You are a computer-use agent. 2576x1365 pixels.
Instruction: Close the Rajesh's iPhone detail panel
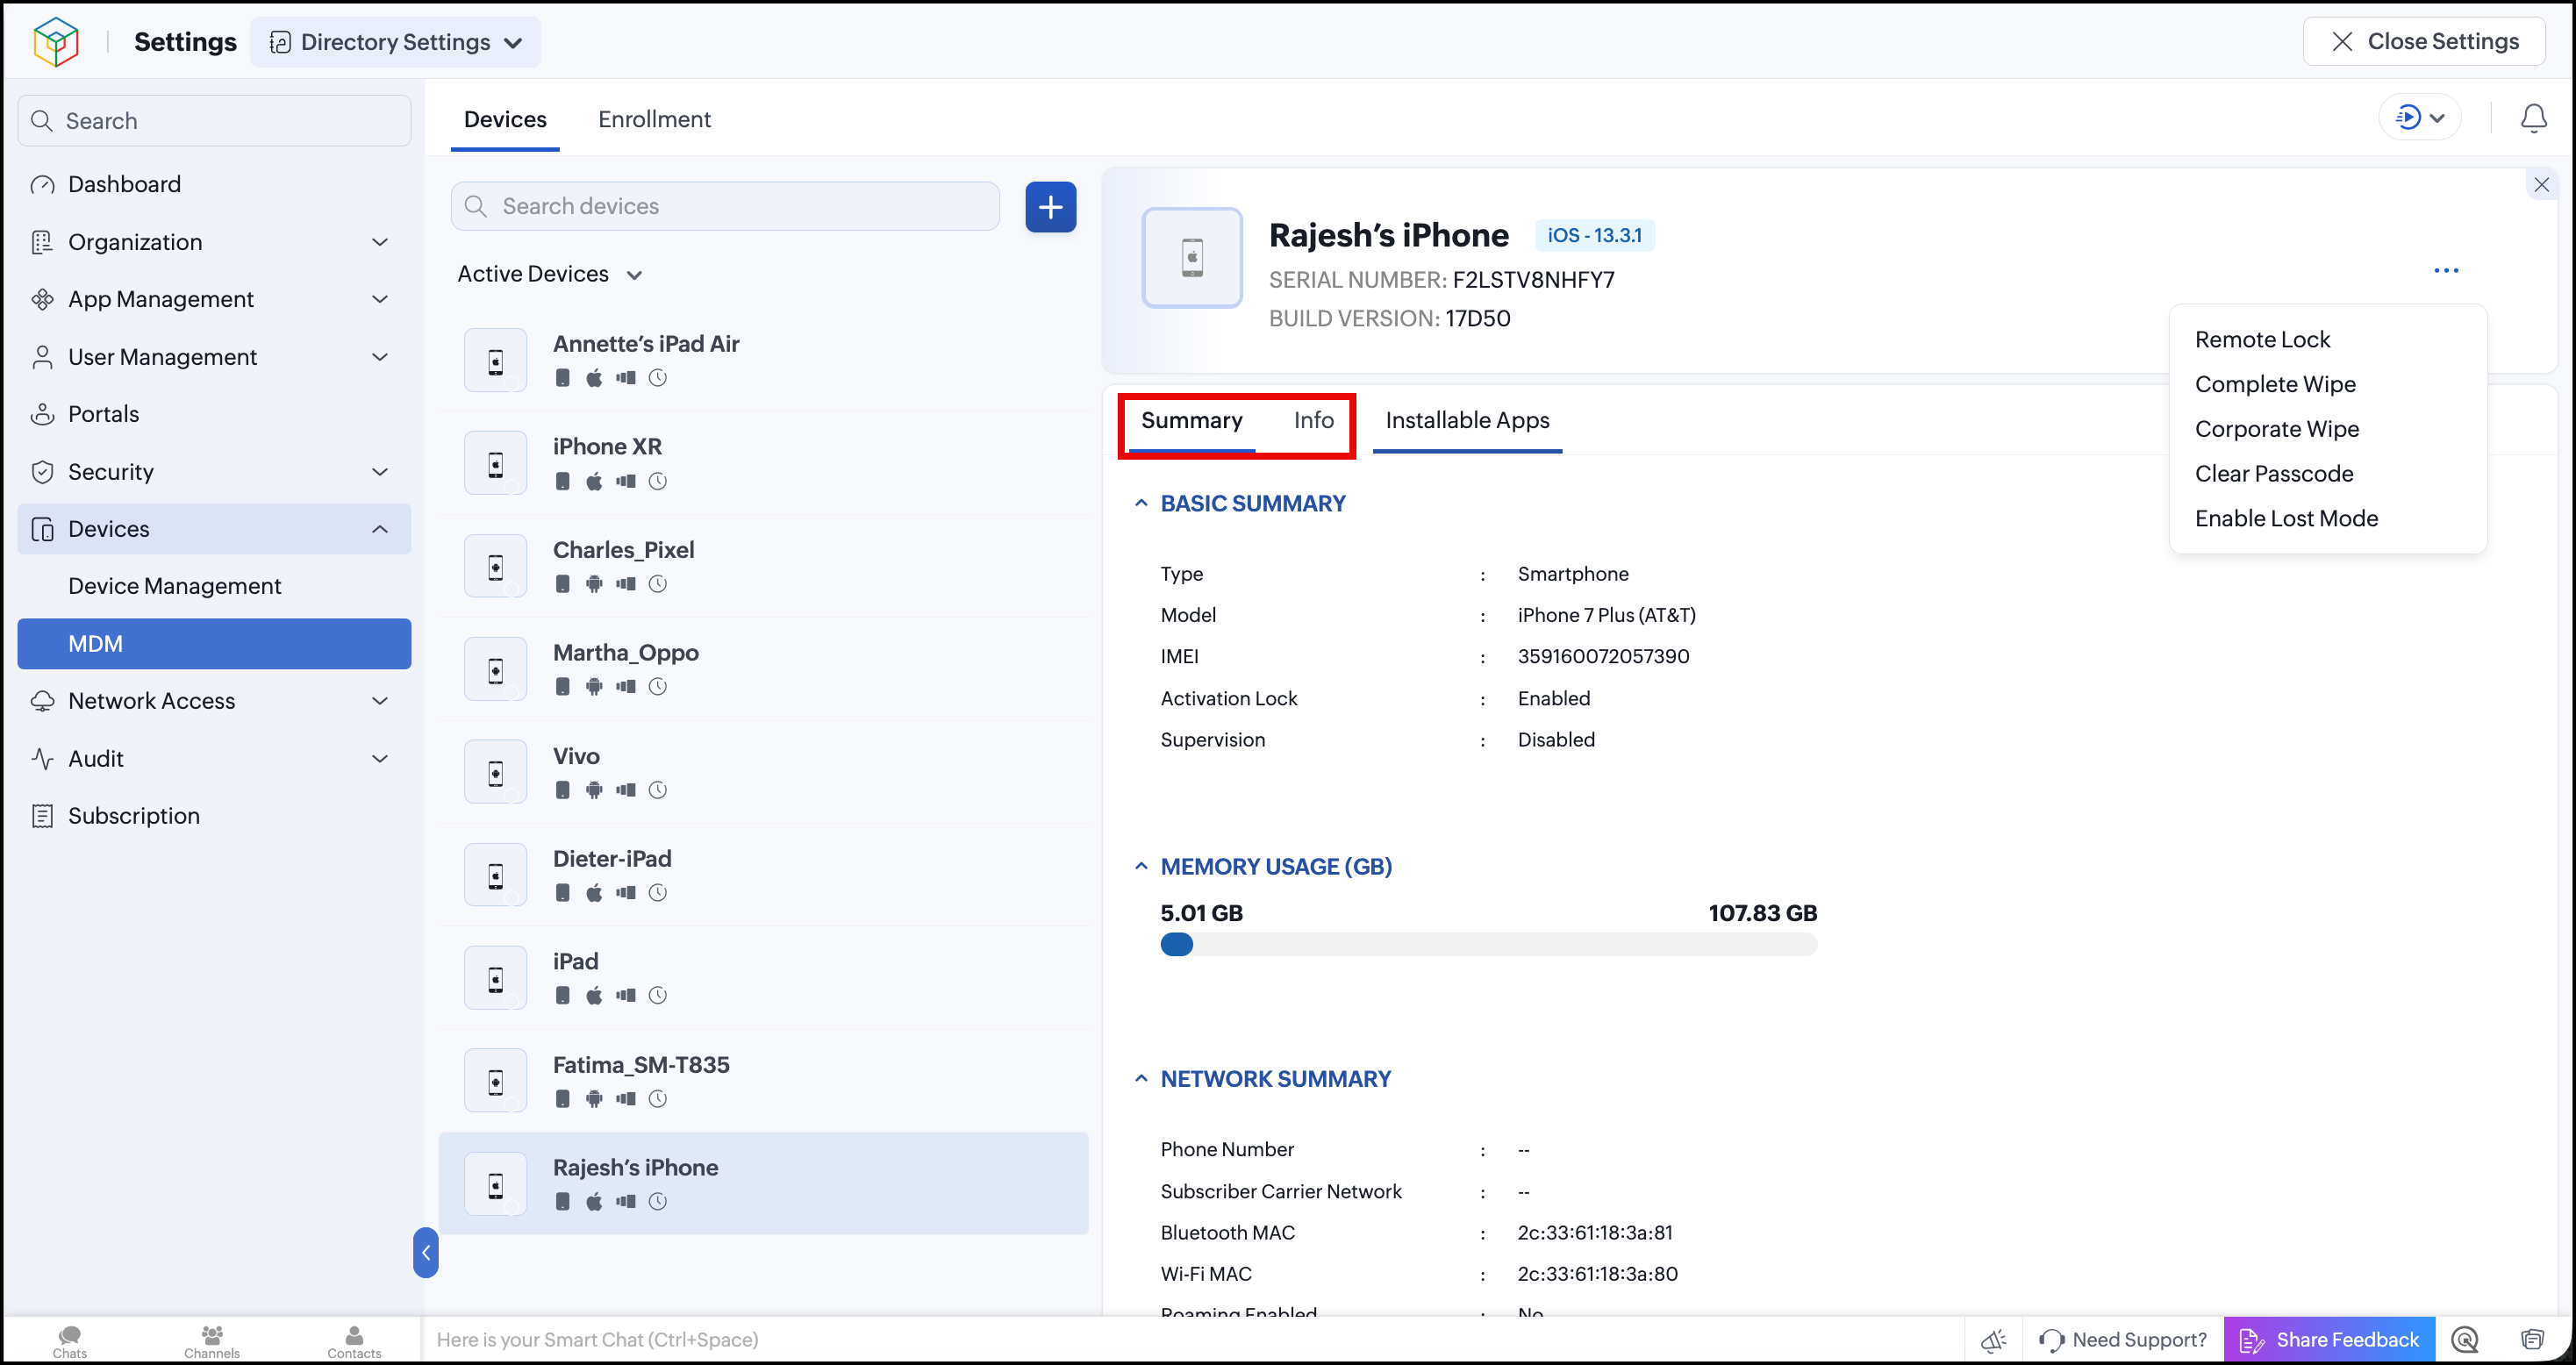pos(2541,184)
